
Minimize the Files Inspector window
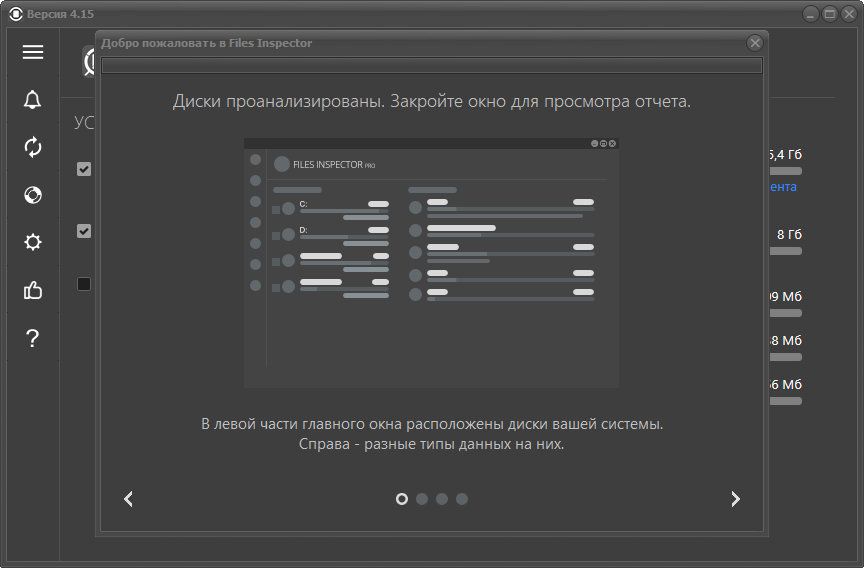[x=810, y=14]
